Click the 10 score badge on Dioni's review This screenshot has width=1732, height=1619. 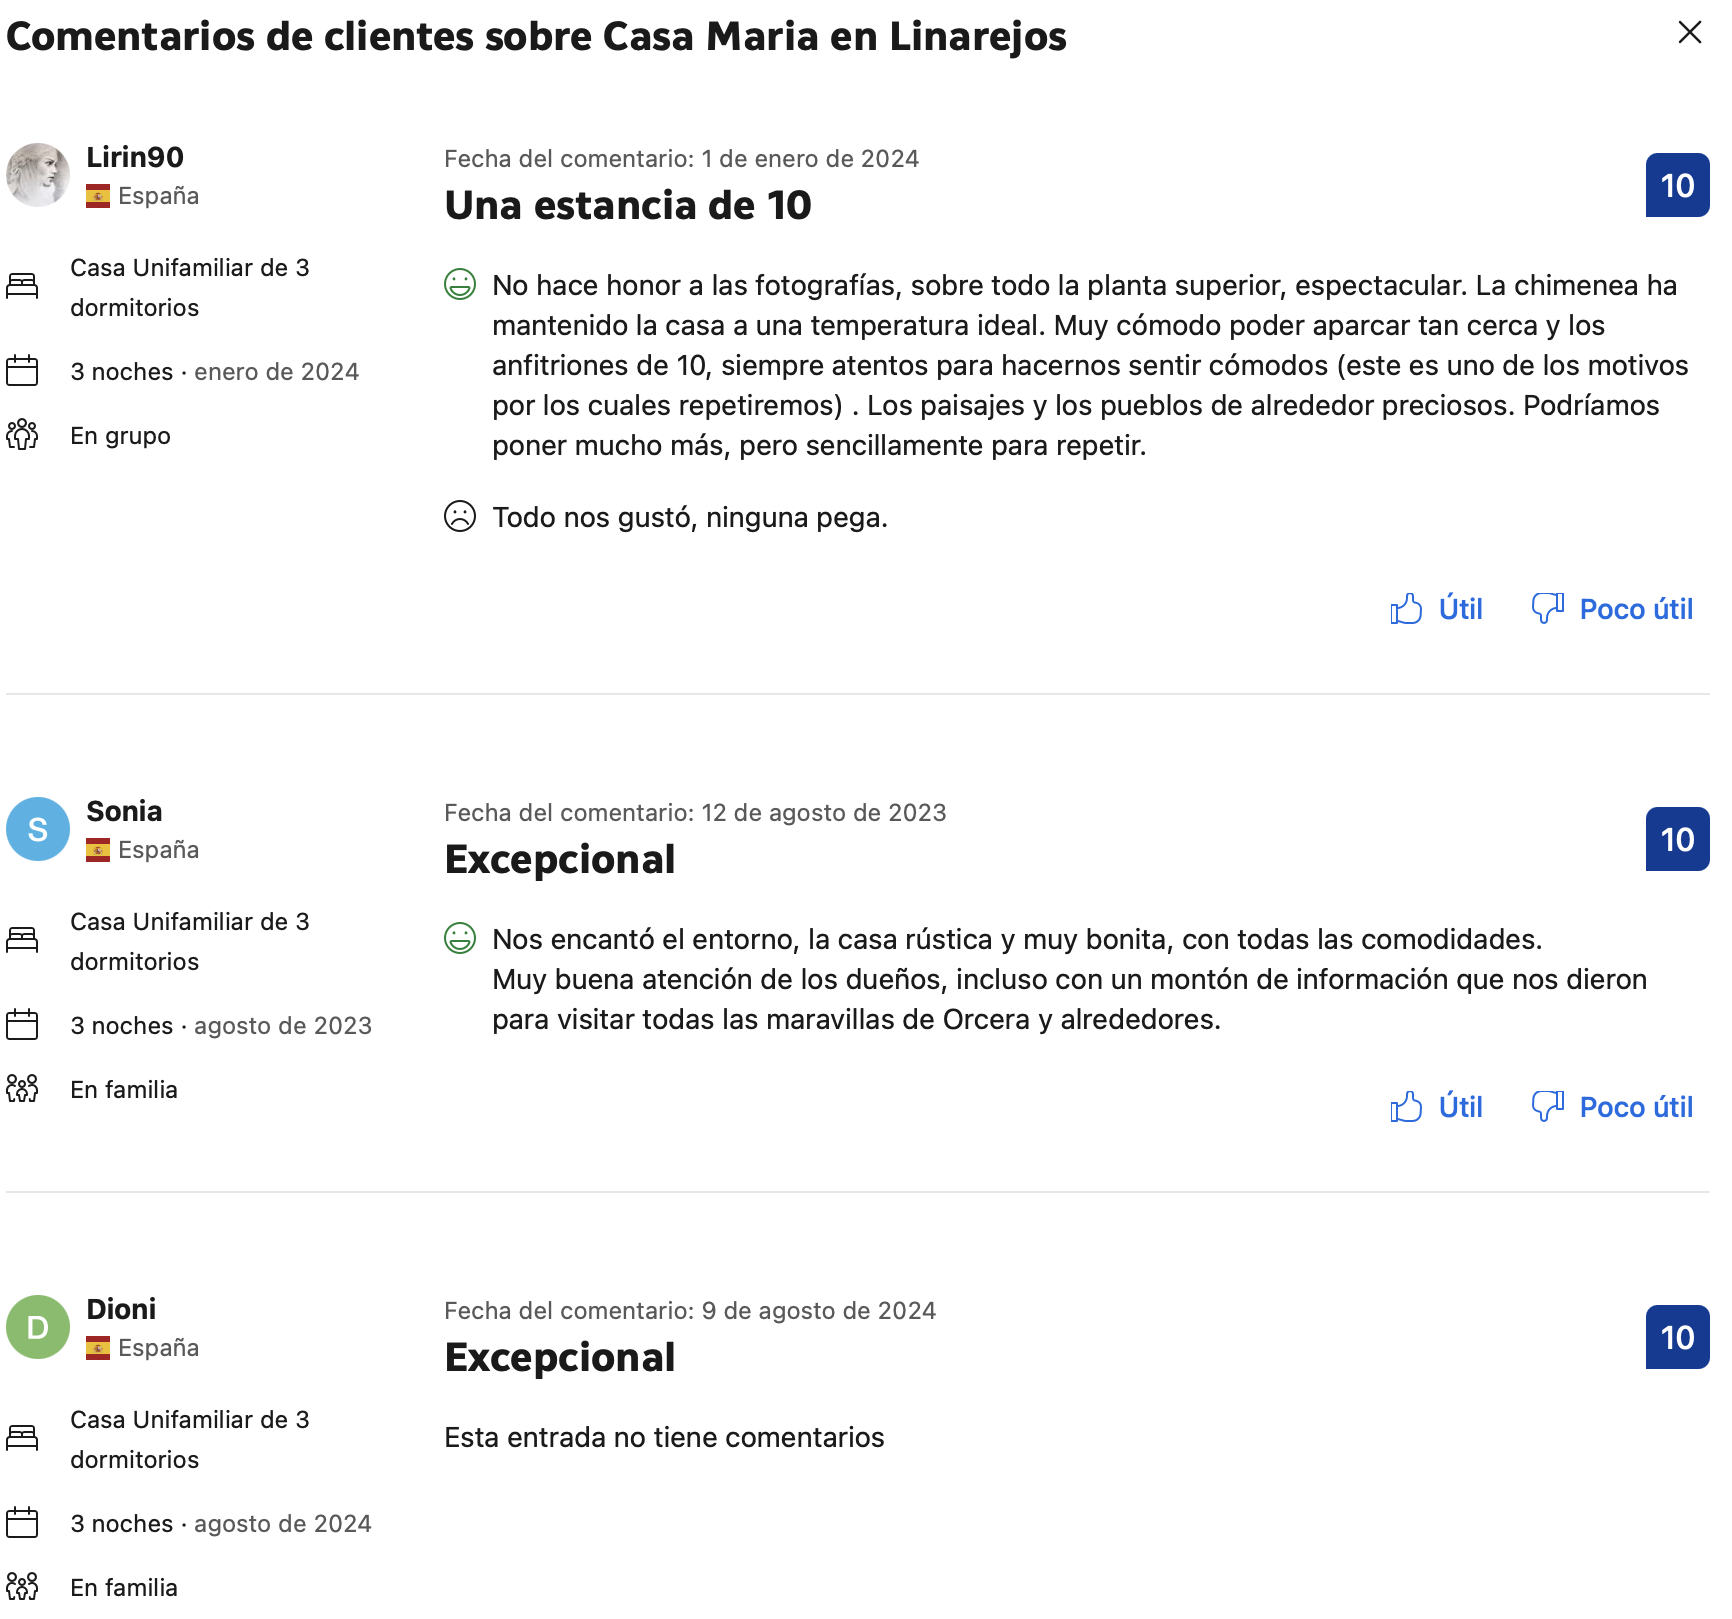coord(1677,1338)
